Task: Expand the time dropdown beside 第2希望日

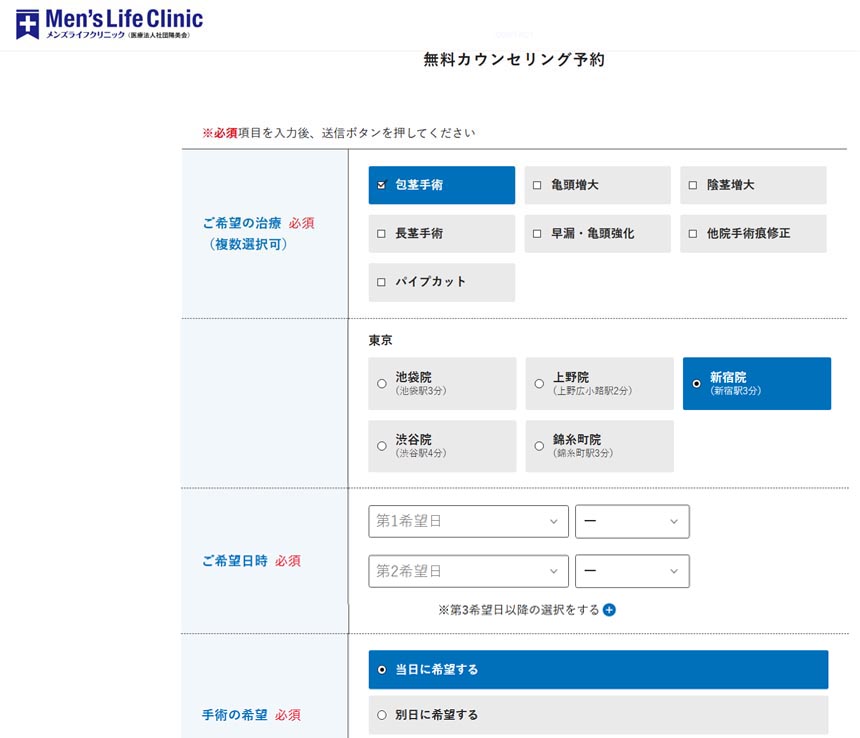Action: (x=632, y=571)
